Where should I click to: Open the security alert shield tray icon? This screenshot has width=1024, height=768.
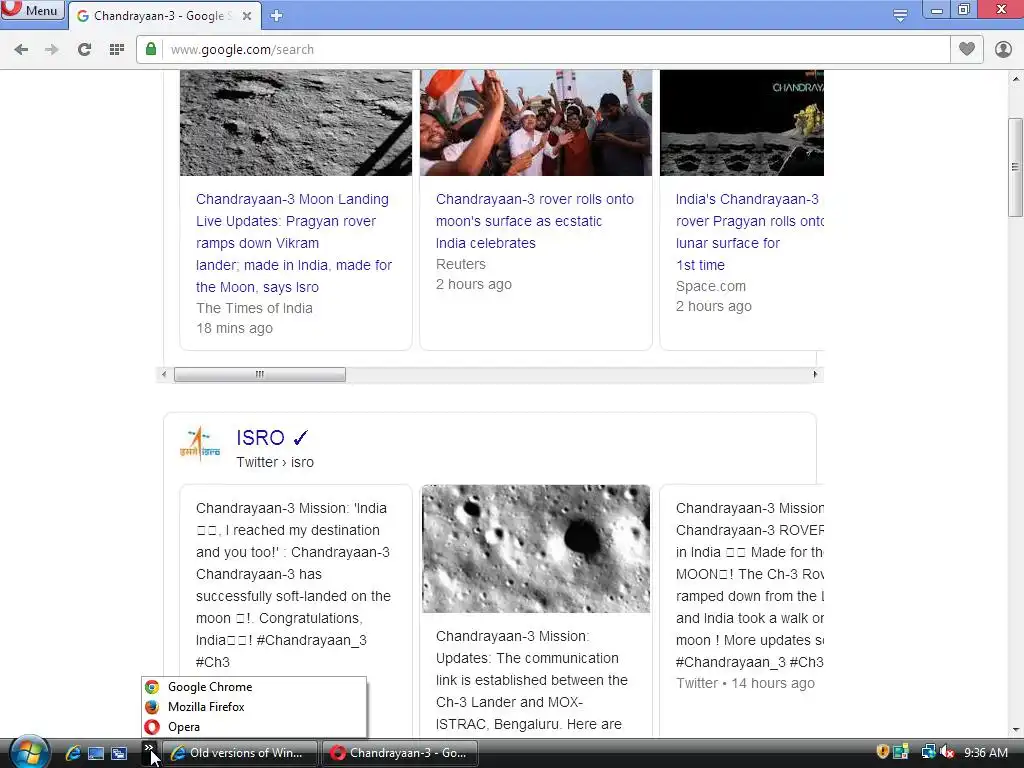coord(883,752)
